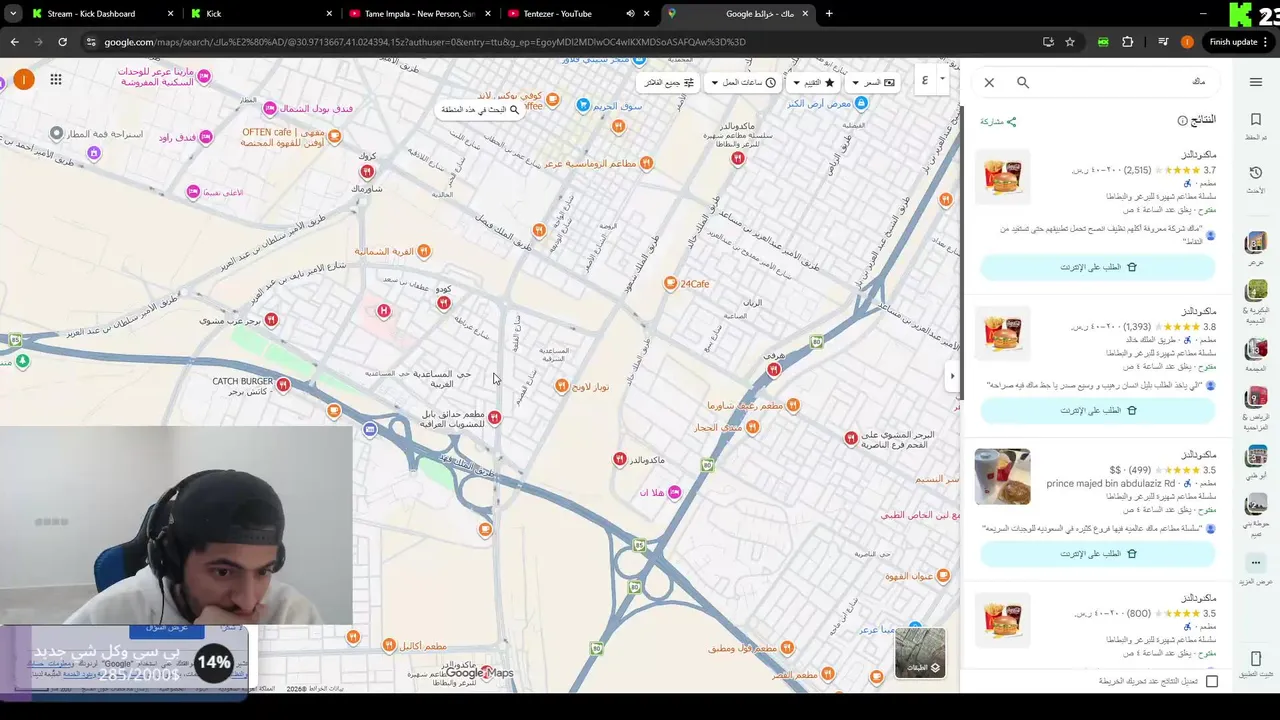Open the 24Cafe map pin
This screenshot has height=720, width=1280.
671,284
